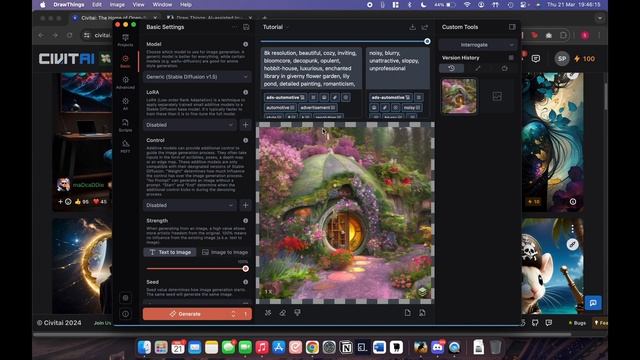Viewport: 640px width, 360px height.
Task: Select Text to Image mode
Action: tap(170, 252)
